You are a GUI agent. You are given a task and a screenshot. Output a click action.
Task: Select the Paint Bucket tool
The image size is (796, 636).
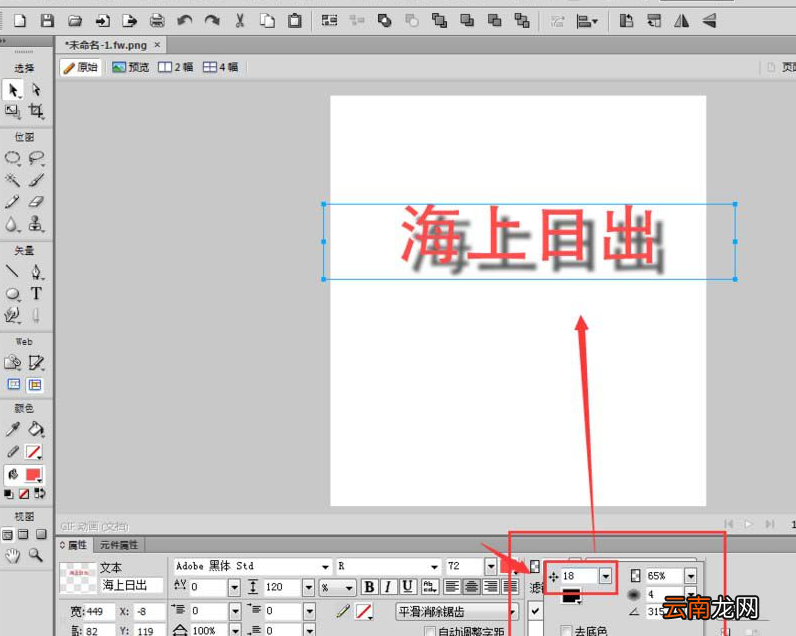[36, 429]
